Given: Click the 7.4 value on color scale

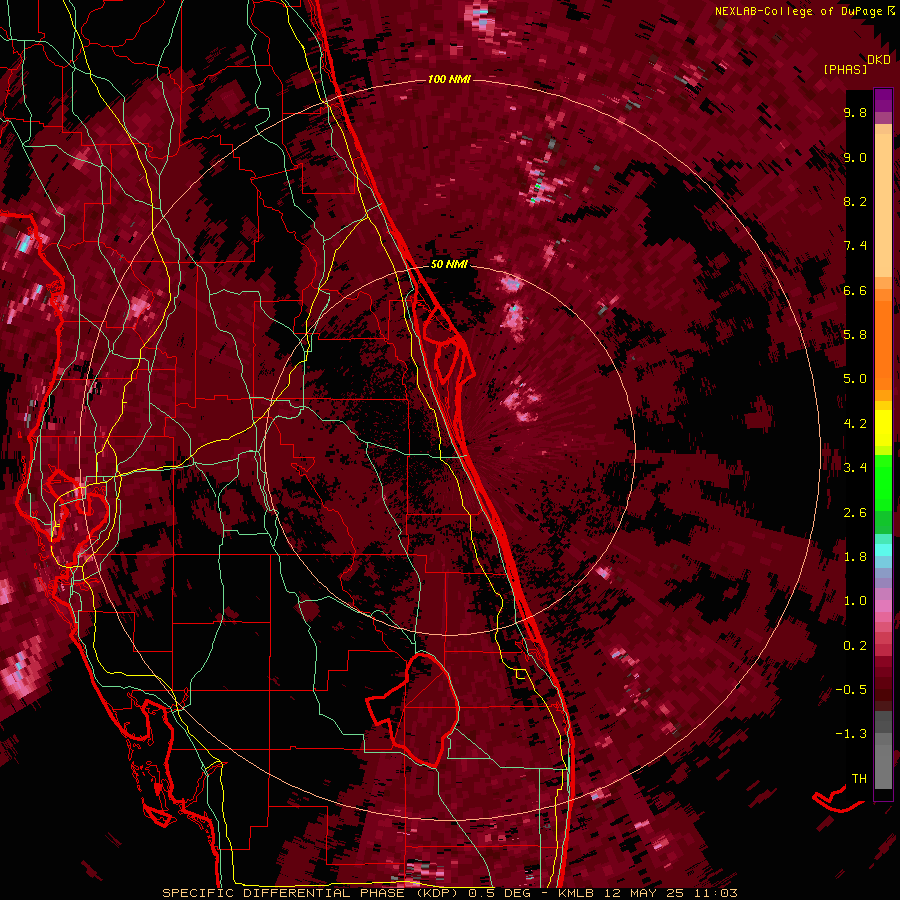Looking at the screenshot, I should (855, 246).
